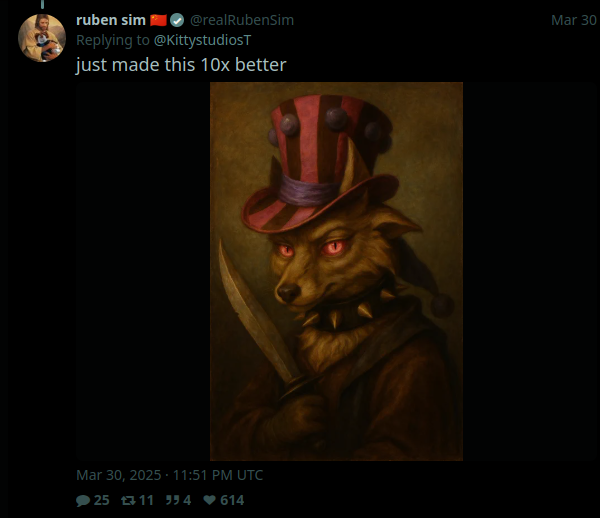
Task: Open the Mar 30 short date link
Action: click(573, 20)
